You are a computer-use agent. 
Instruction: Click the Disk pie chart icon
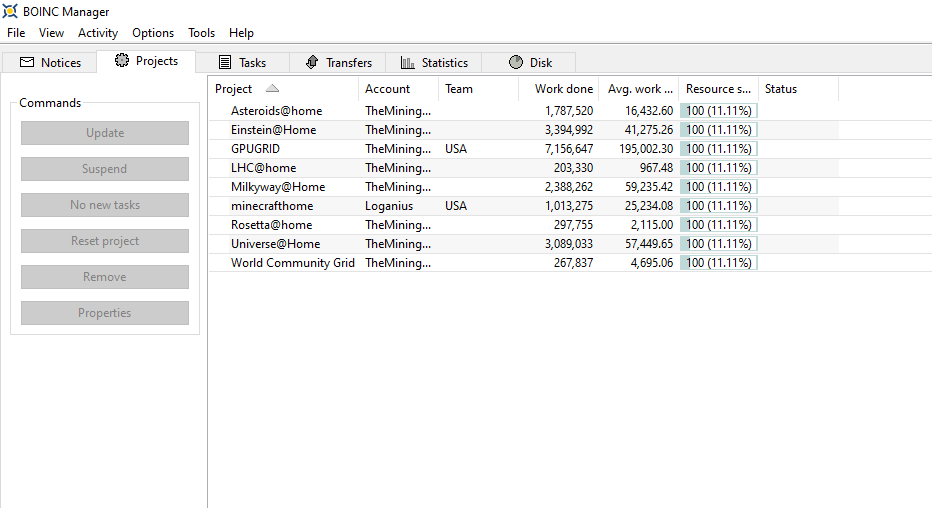516,62
